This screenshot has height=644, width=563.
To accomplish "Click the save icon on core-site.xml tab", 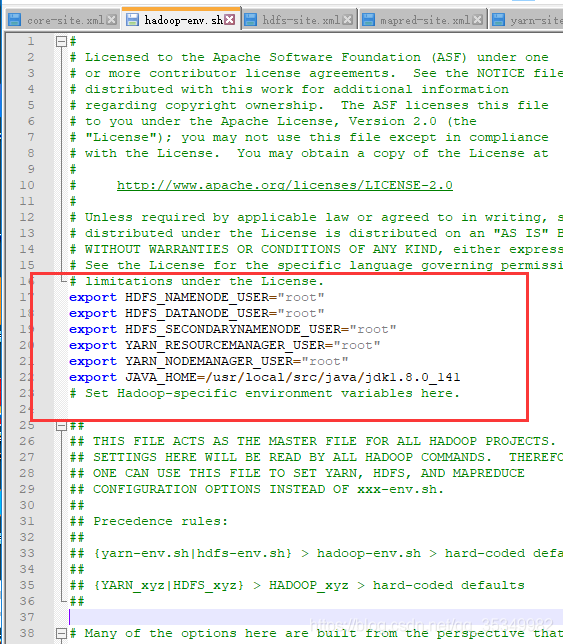I will pyautogui.click(x=15, y=19).
